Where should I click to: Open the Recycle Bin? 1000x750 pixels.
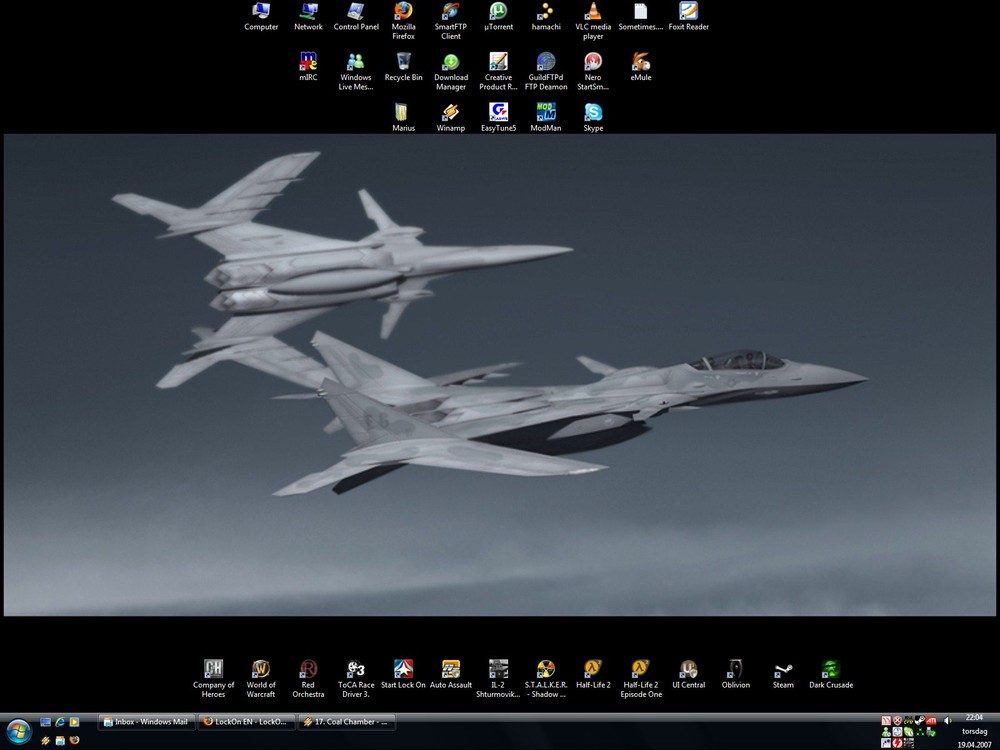[x=403, y=62]
